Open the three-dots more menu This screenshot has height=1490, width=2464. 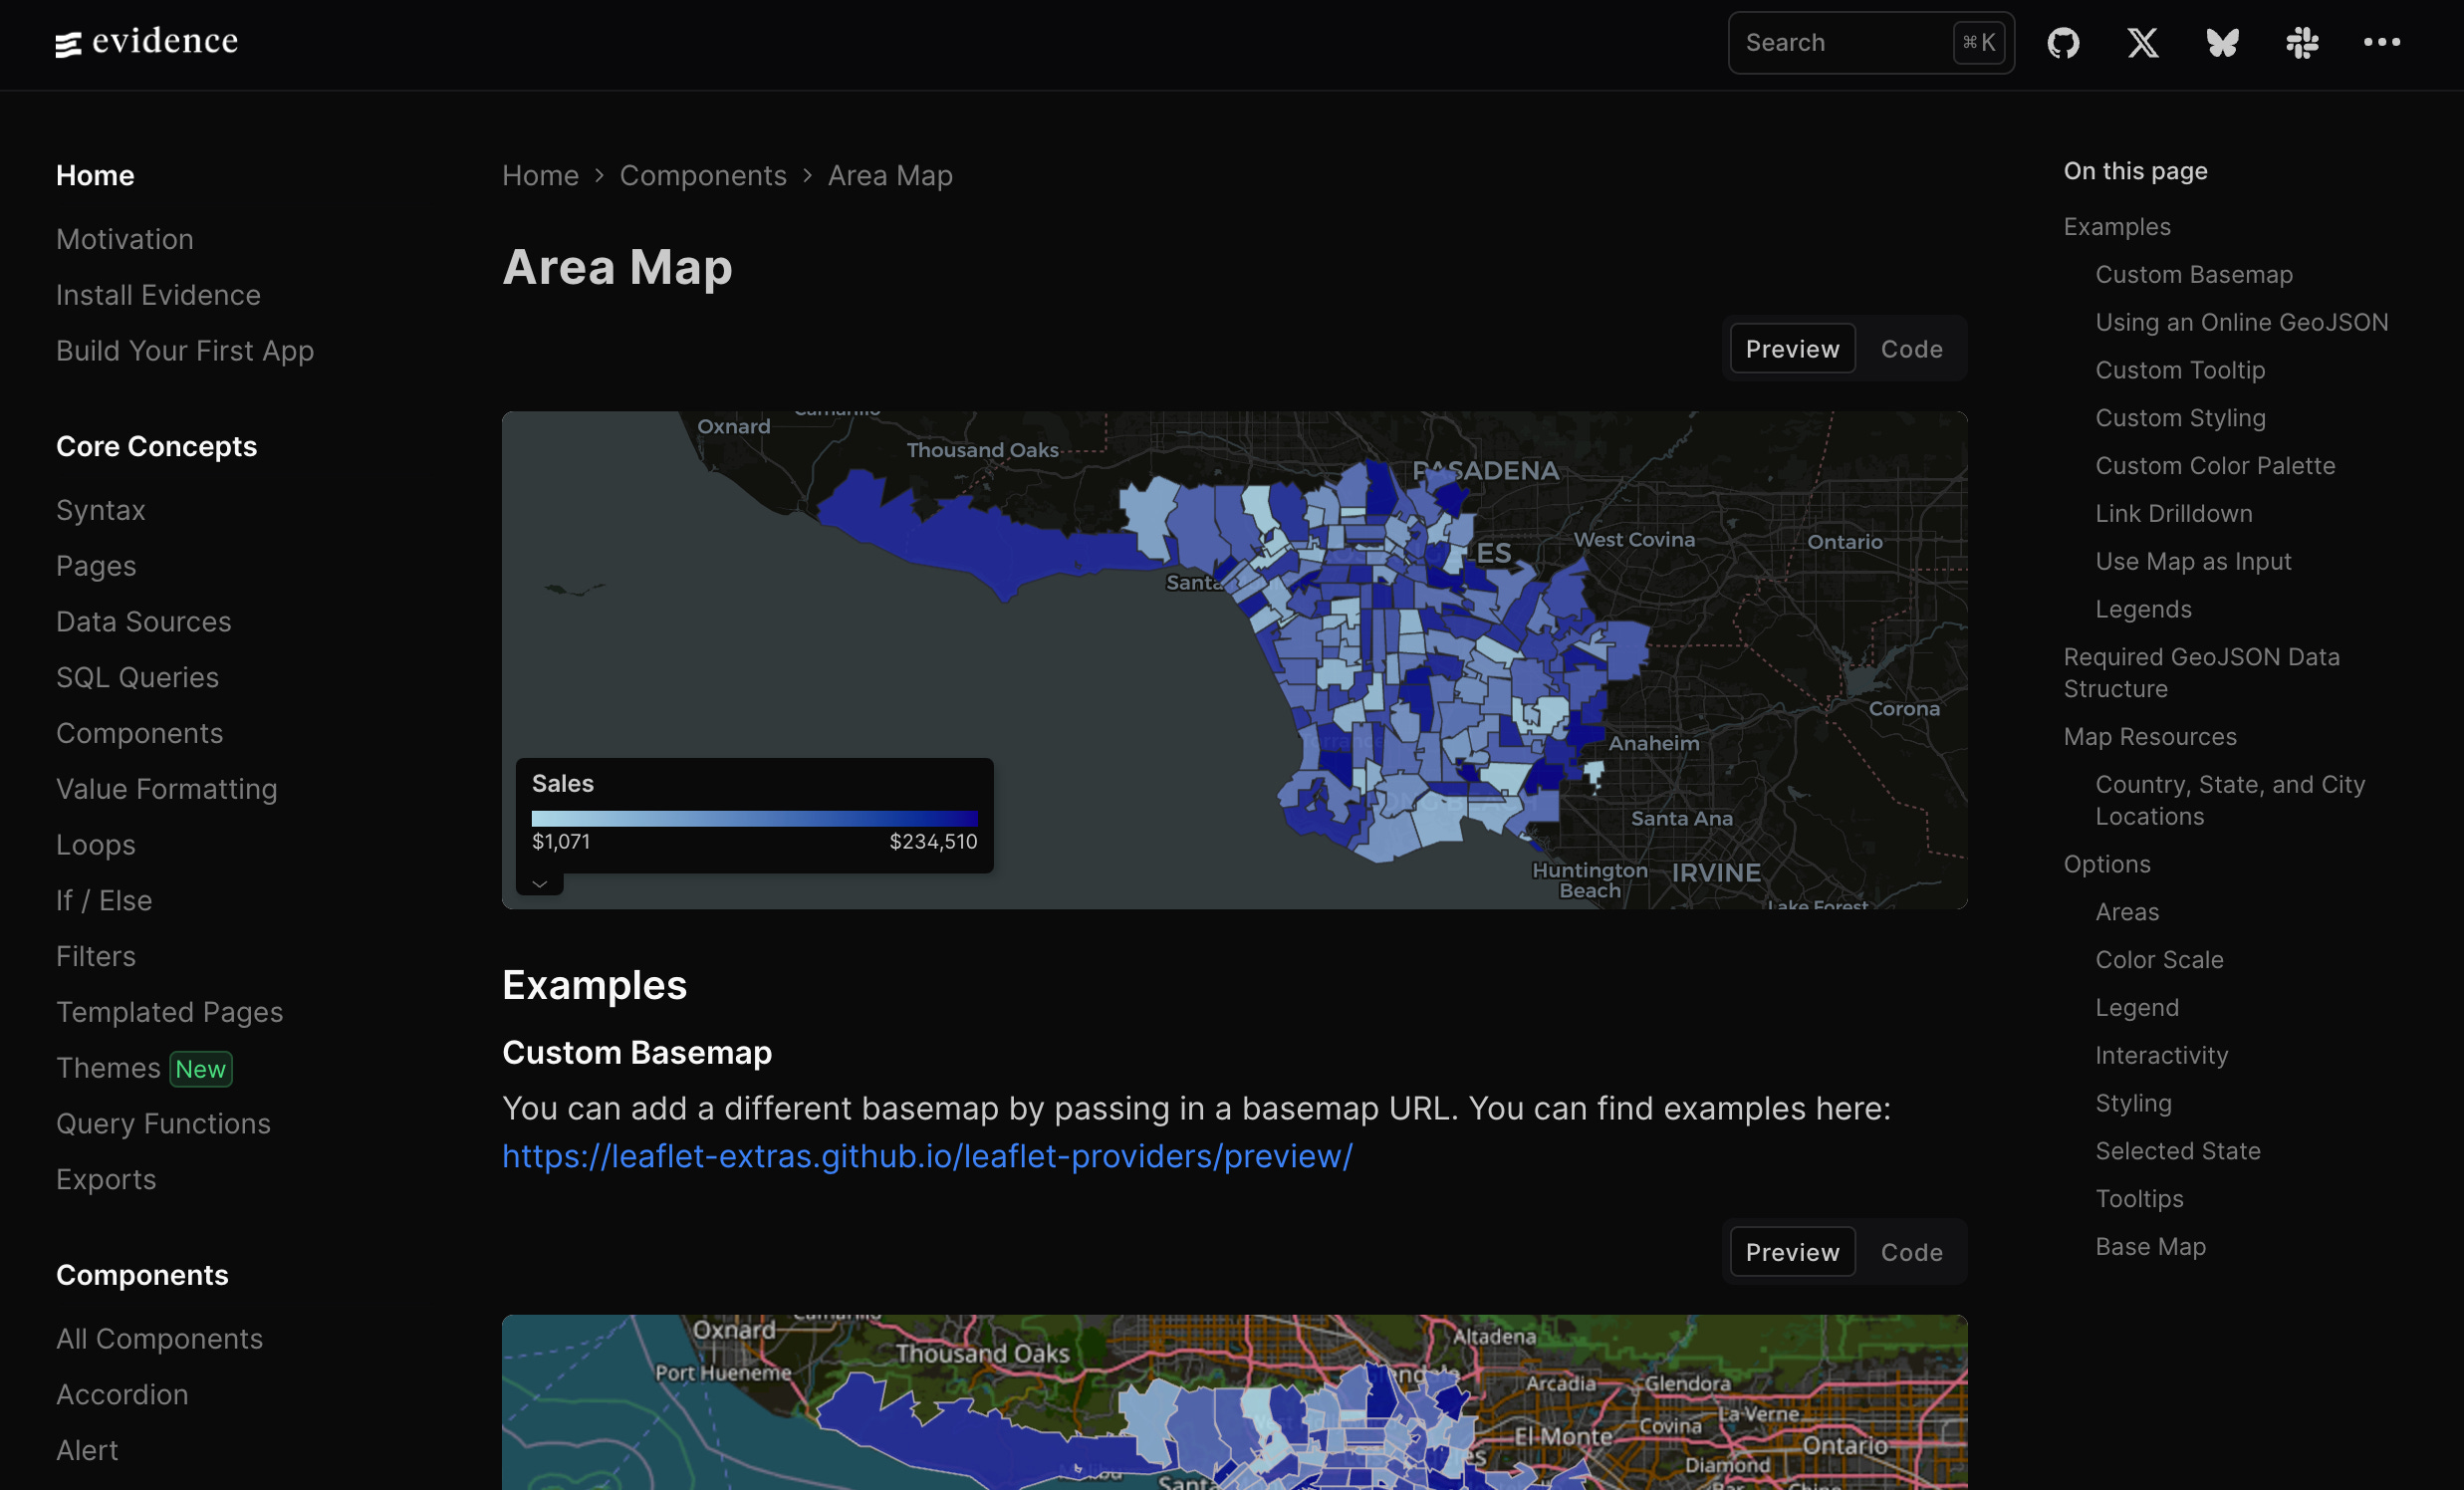tap(2381, 43)
